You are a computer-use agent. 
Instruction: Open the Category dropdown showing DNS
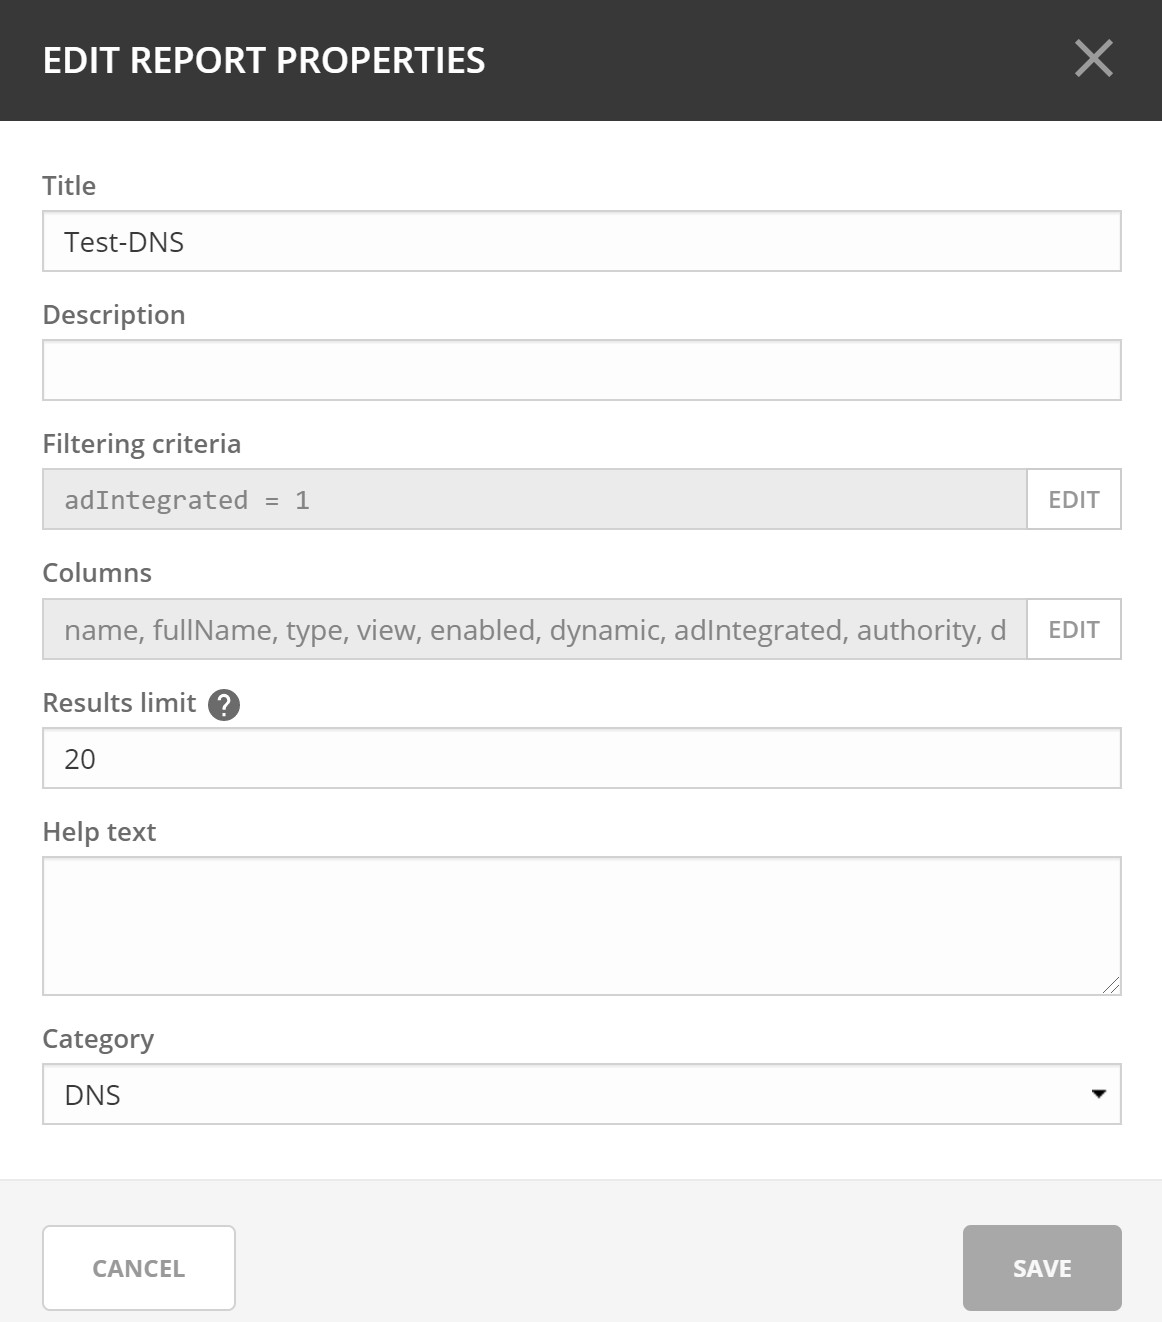(x=580, y=1095)
